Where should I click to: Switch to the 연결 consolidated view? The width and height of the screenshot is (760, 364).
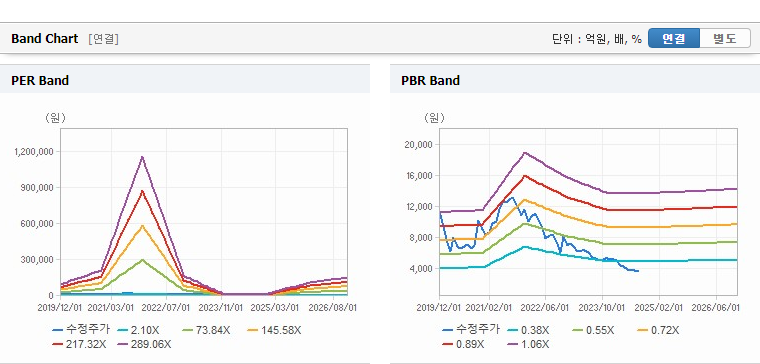click(x=674, y=38)
